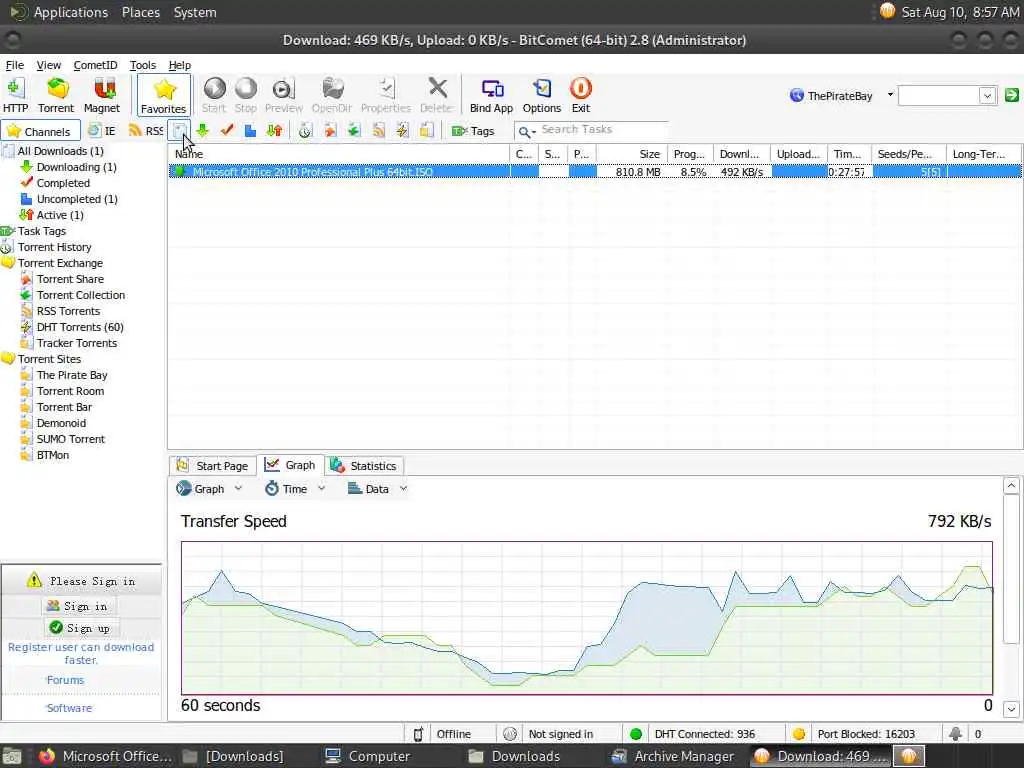Image resolution: width=1024 pixels, height=768 pixels.
Task: Select Demonoid in Torrent Sites
Action: [x=61, y=423]
